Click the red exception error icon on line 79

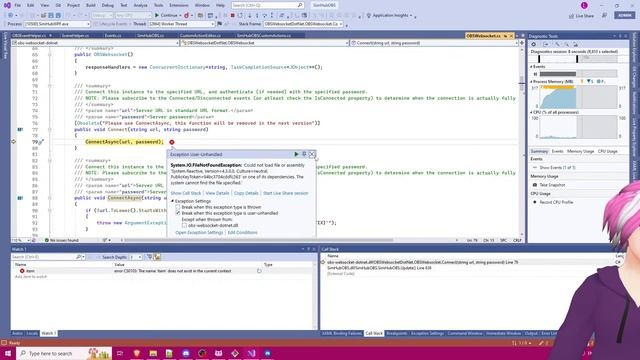tap(172, 142)
